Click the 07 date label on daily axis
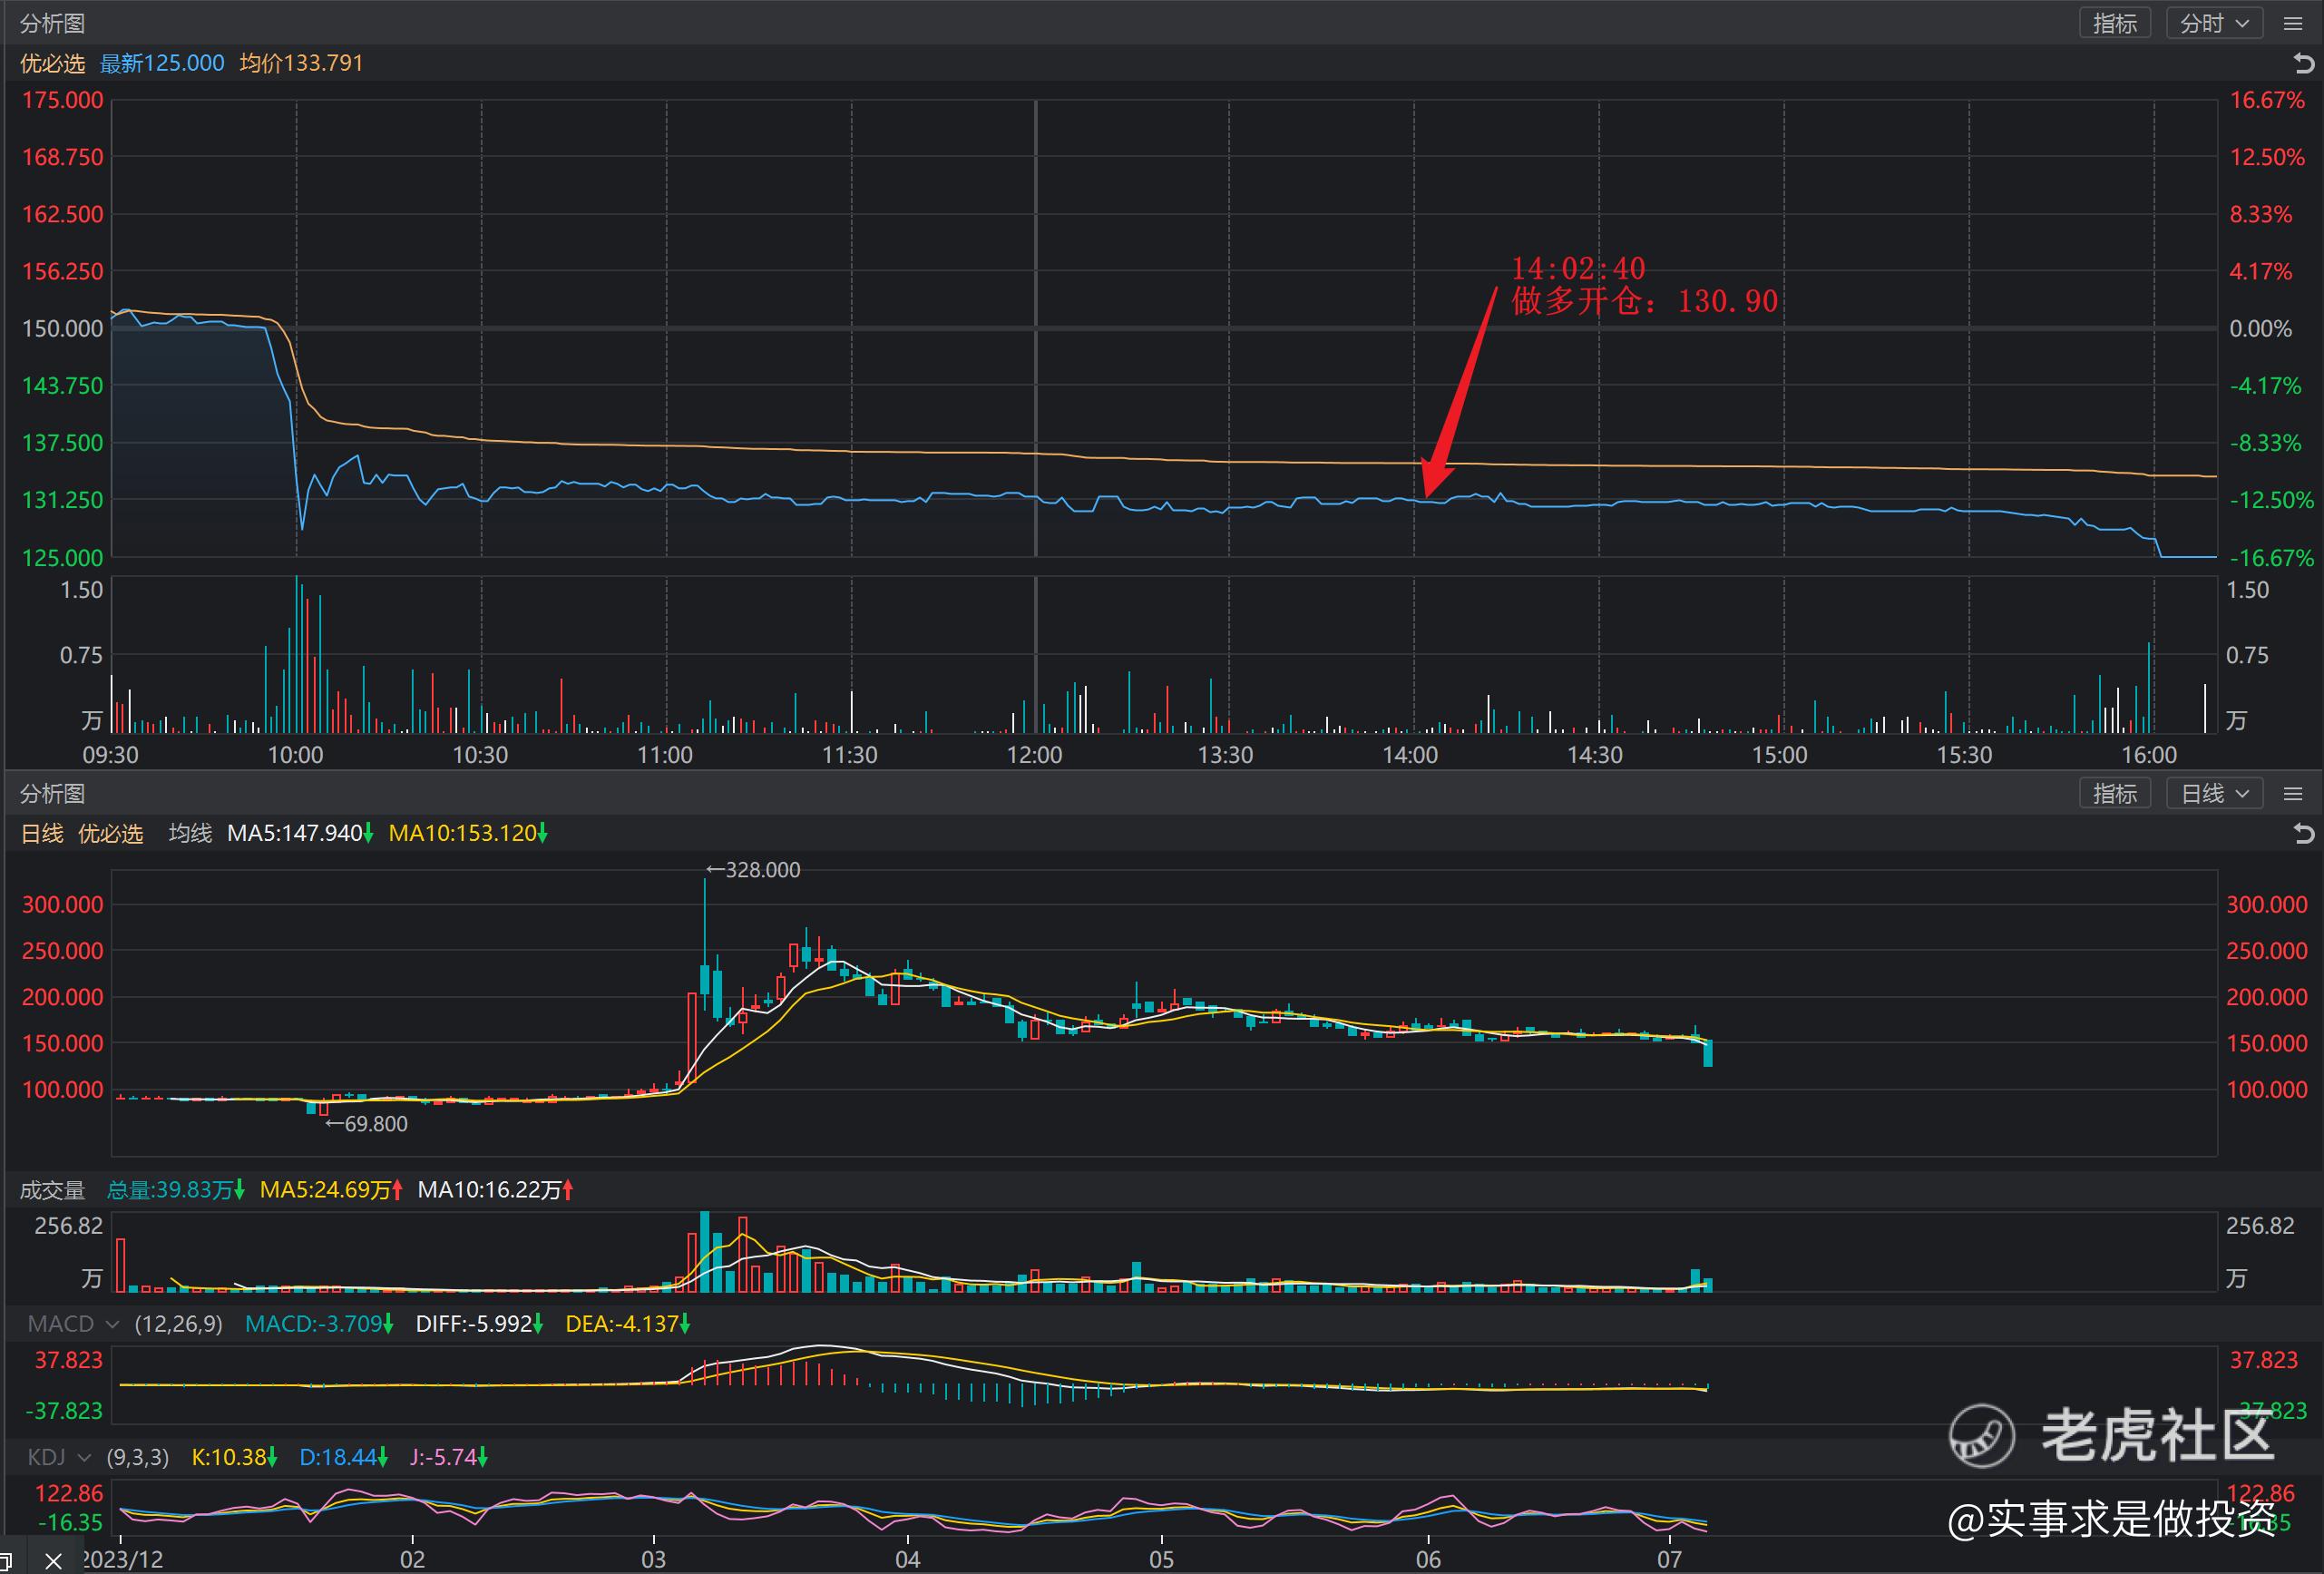 [x=1669, y=1560]
